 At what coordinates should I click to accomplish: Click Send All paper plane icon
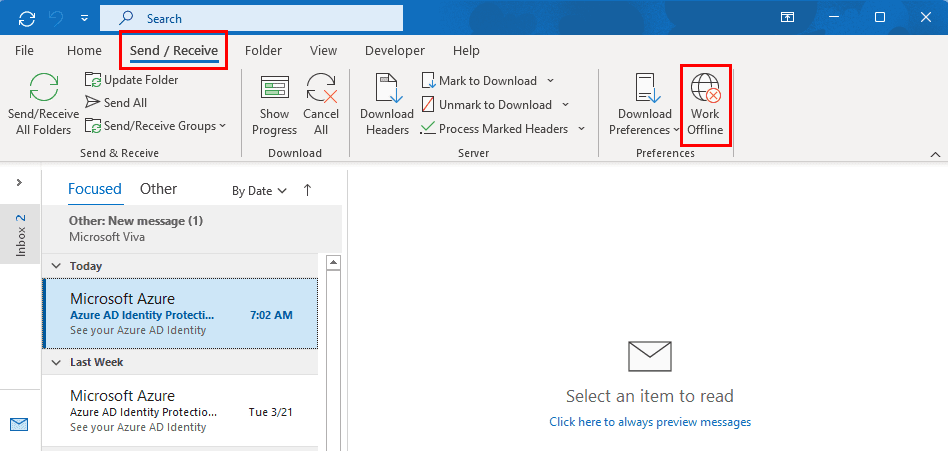coord(93,103)
